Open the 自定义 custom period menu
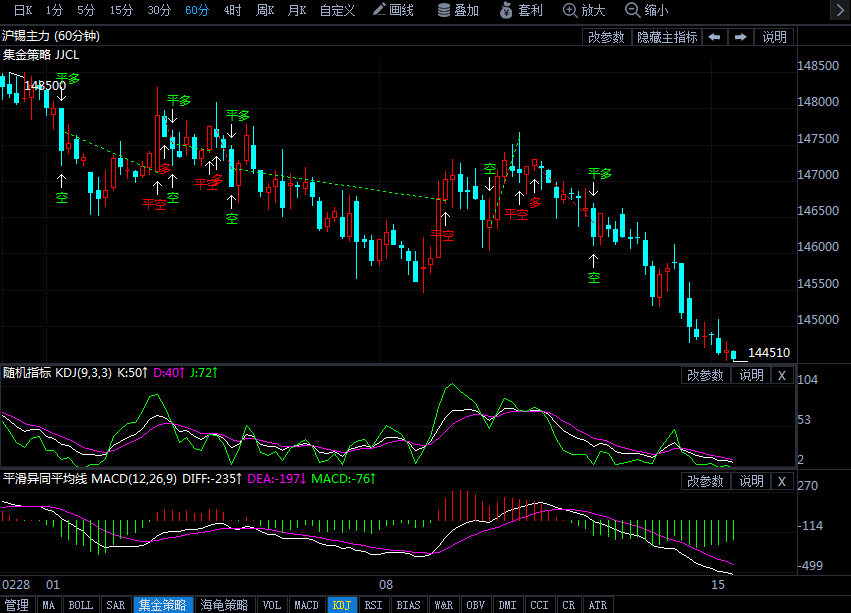Screen dimensions: 851x613 coord(337,10)
